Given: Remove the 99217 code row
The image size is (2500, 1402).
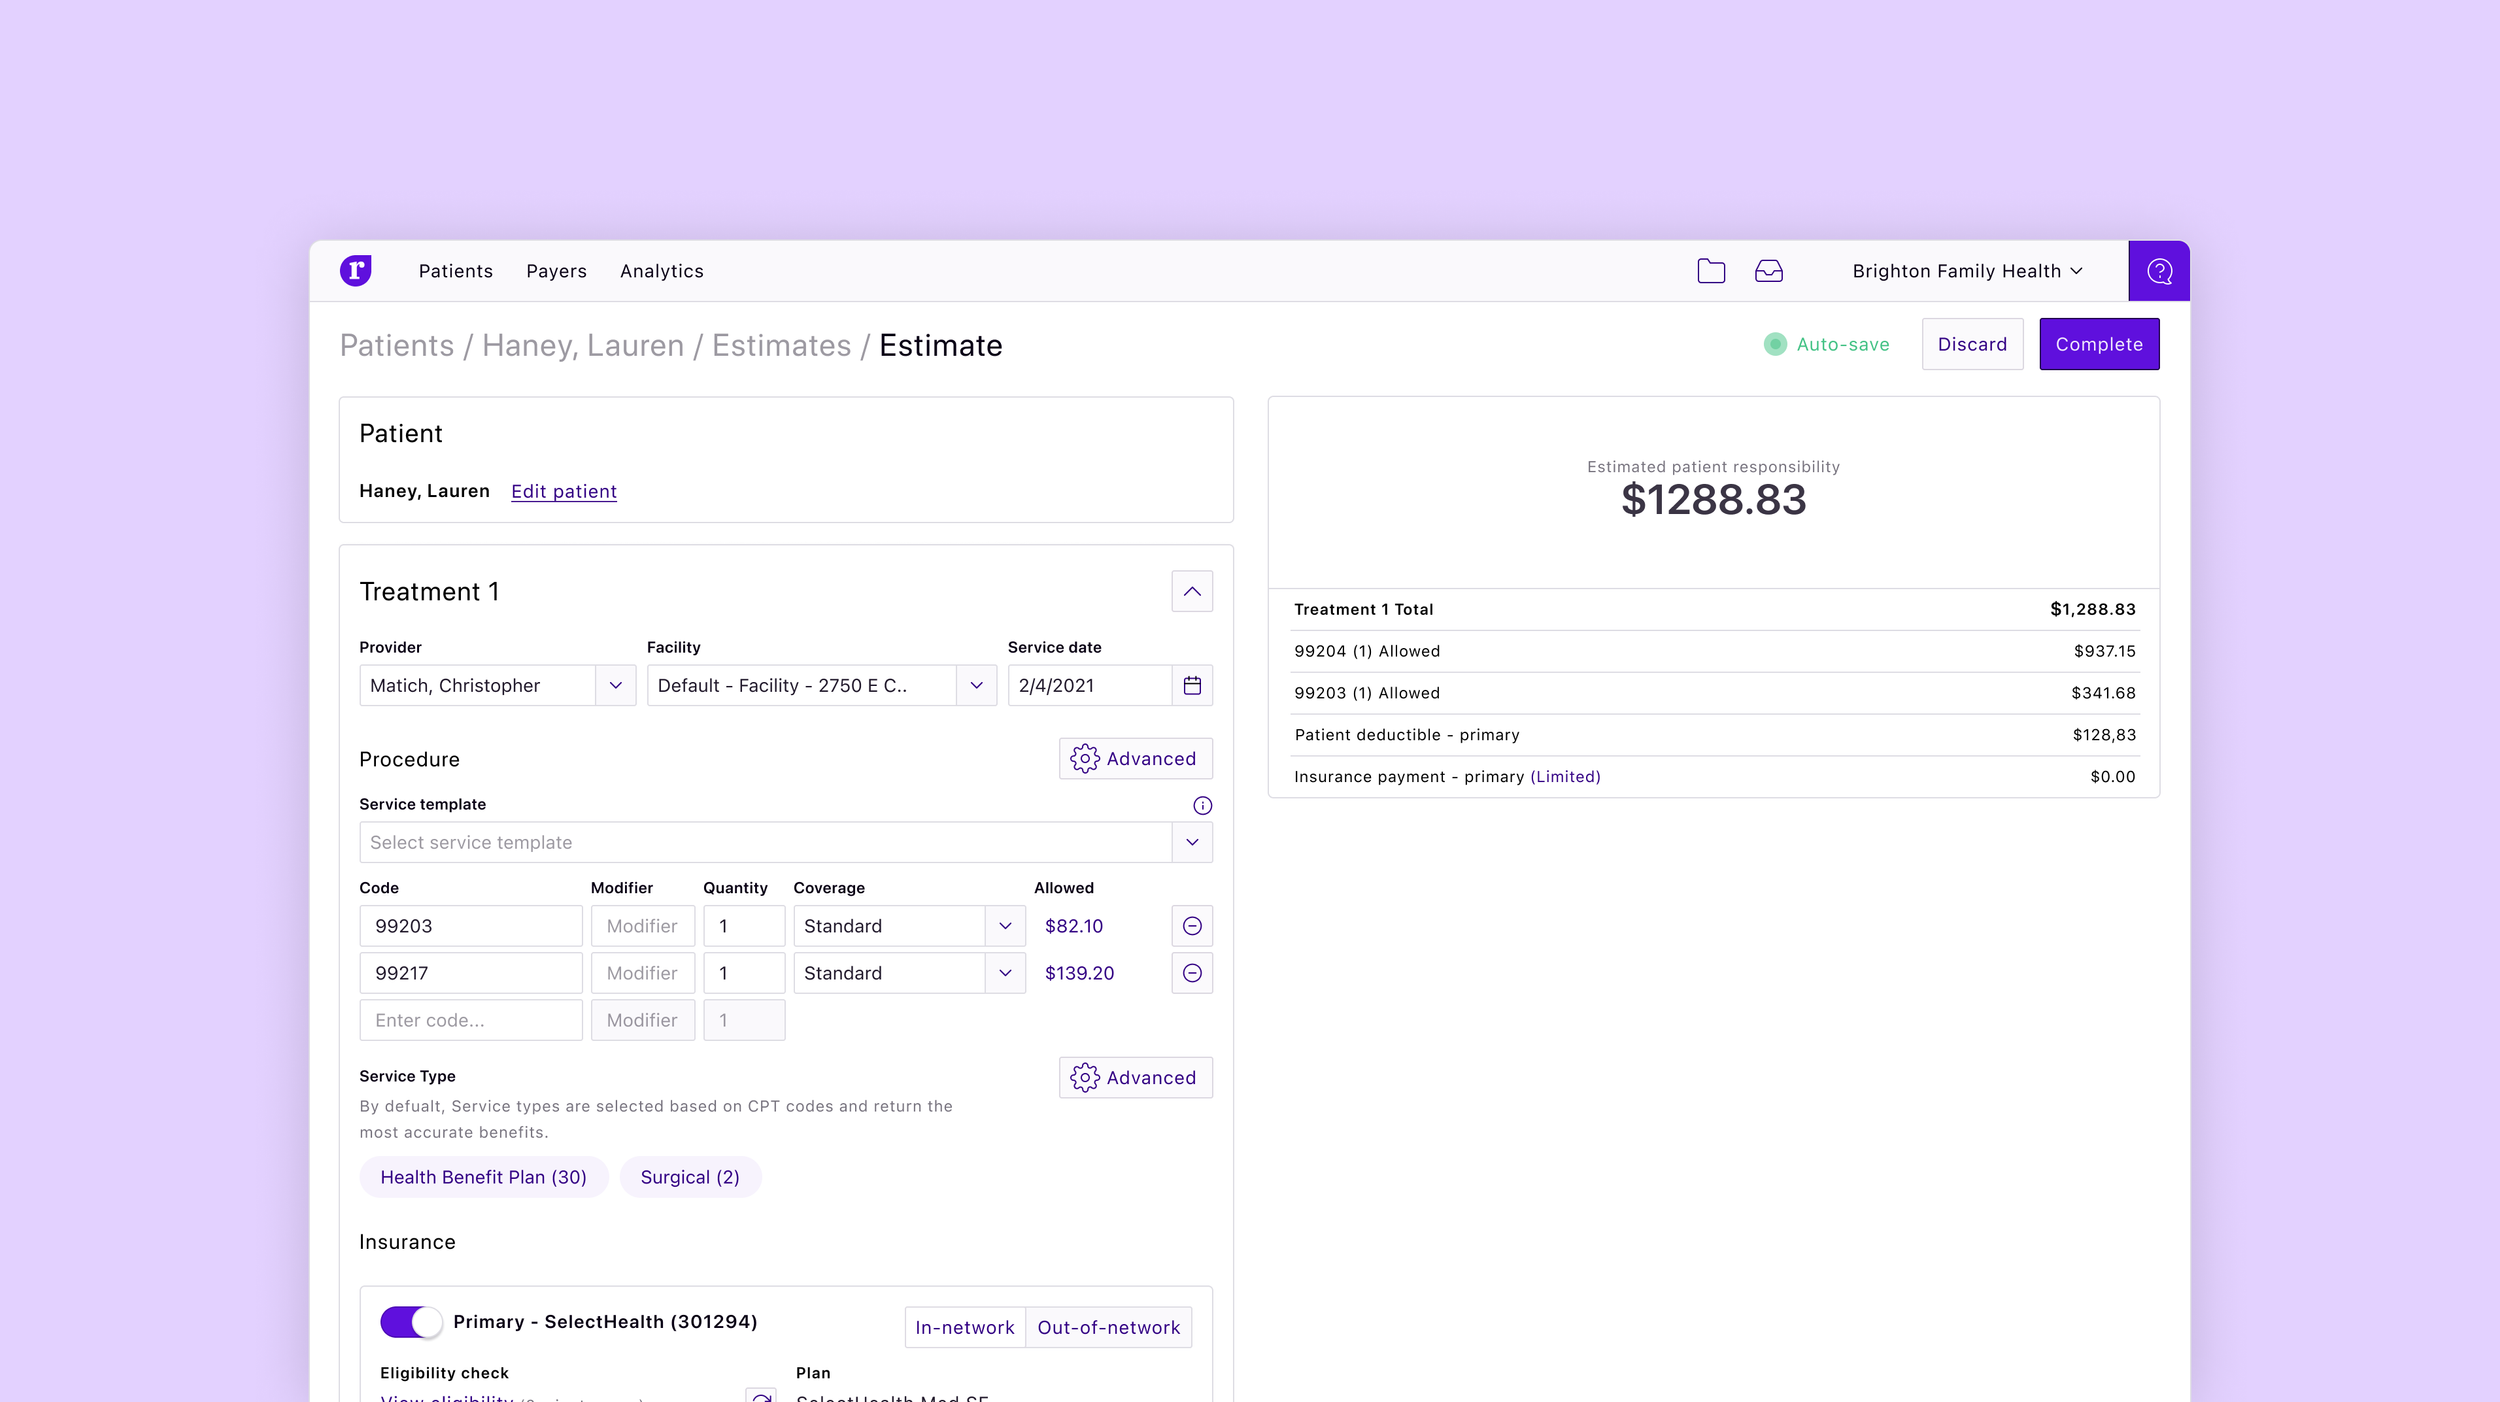Looking at the screenshot, I should click(x=1192, y=974).
